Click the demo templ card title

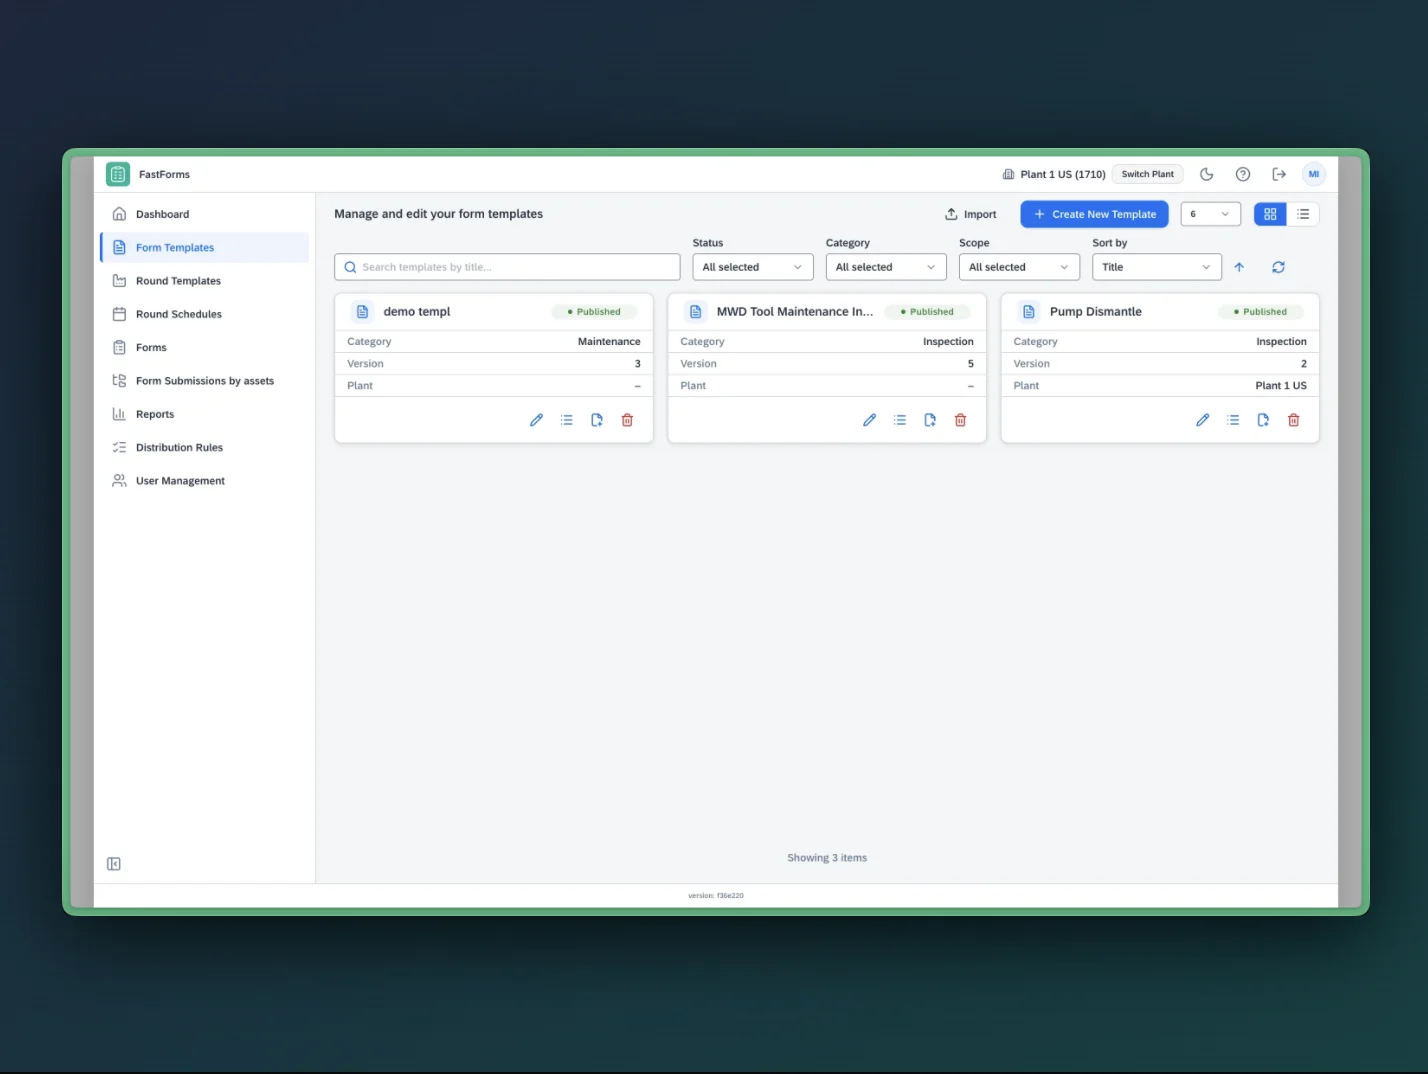pyautogui.click(x=417, y=312)
